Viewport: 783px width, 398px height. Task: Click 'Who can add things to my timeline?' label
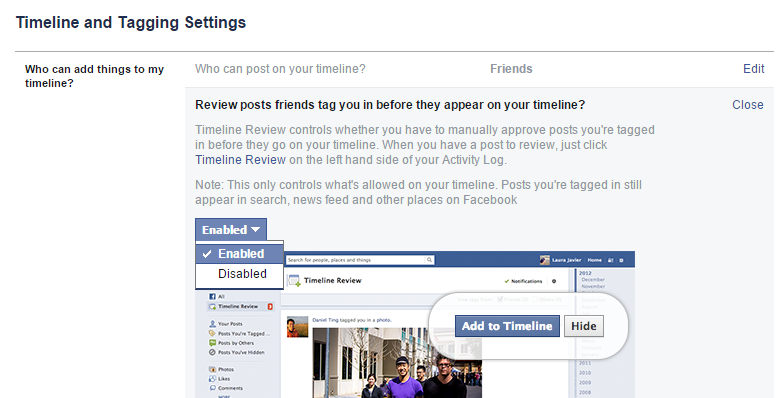pos(94,76)
